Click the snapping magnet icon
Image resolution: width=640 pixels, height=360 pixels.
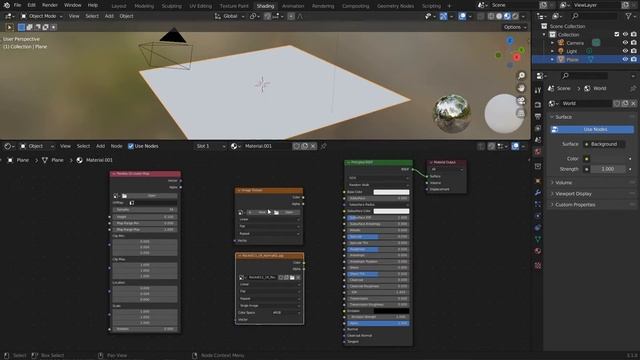click(267, 16)
